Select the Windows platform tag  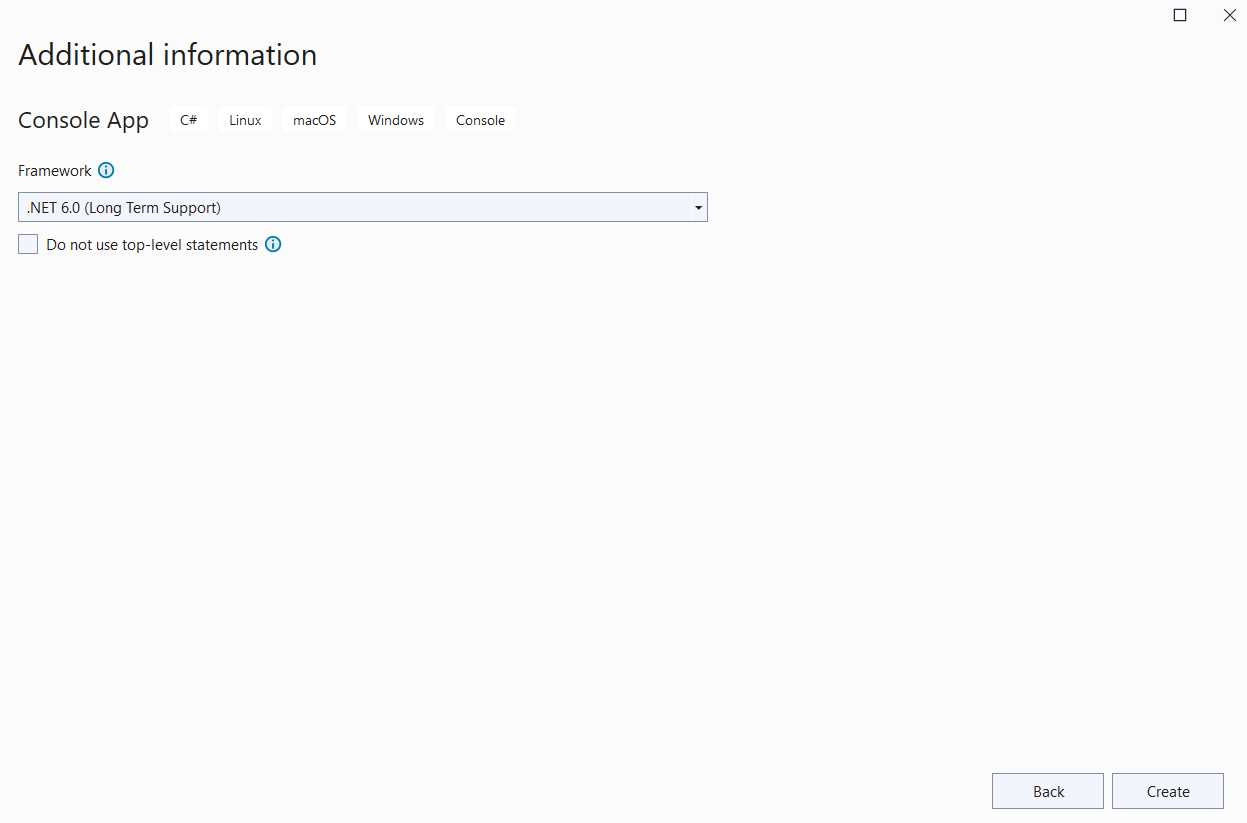[x=395, y=119]
